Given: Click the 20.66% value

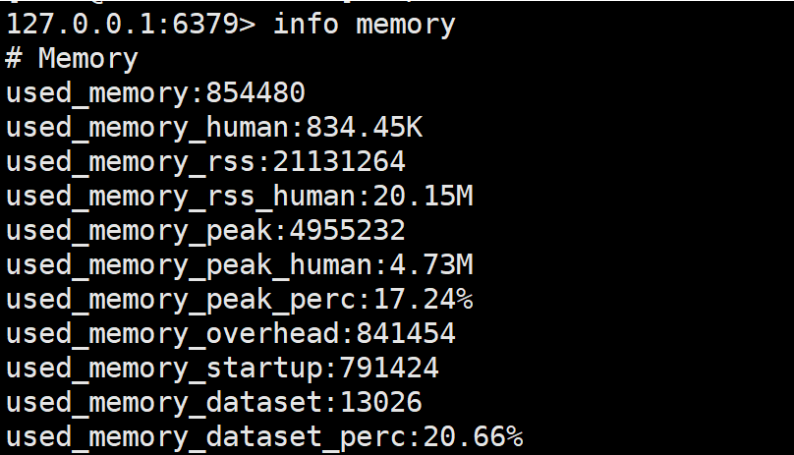Looking at the screenshot, I should (x=473, y=437).
